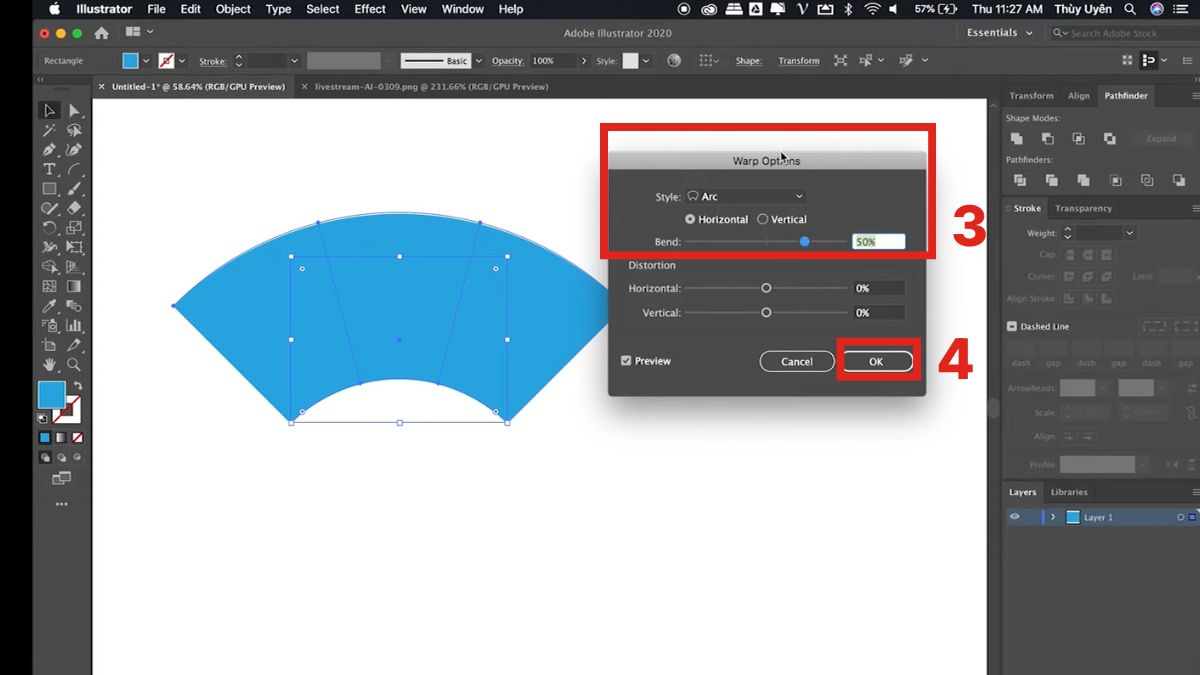Open the Effect menu

click(x=370, y=9)
